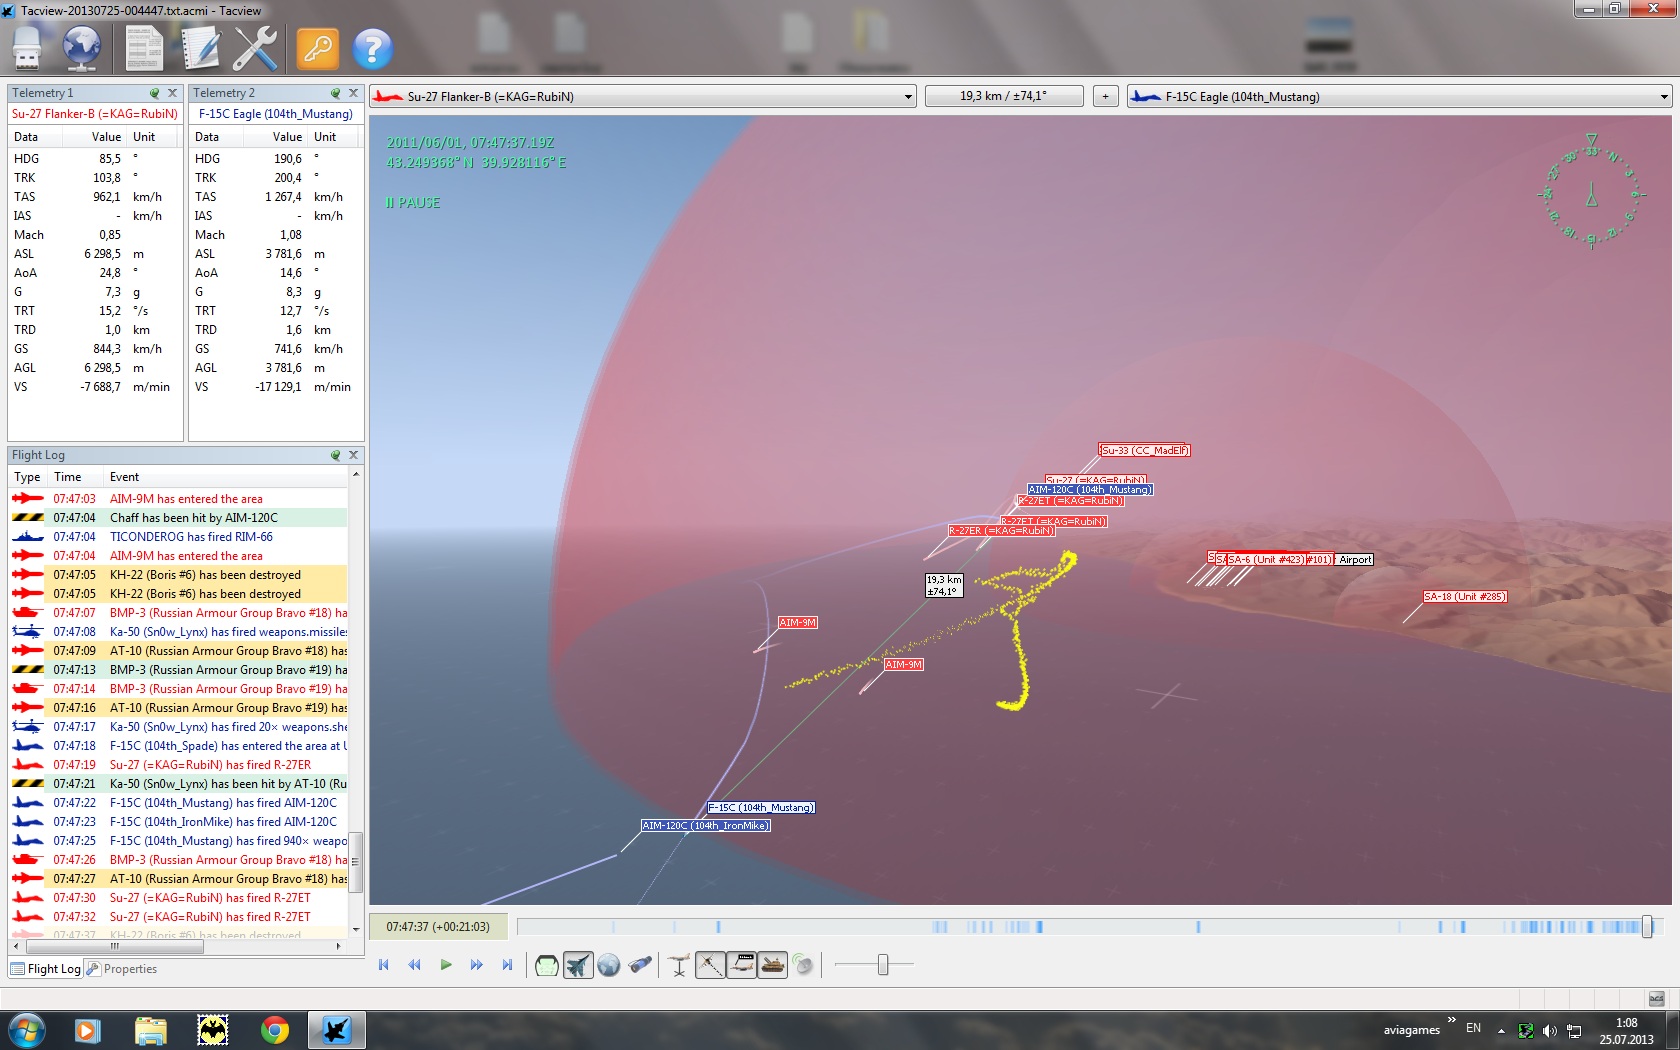Adjust the playback speed slider handle

883,964
